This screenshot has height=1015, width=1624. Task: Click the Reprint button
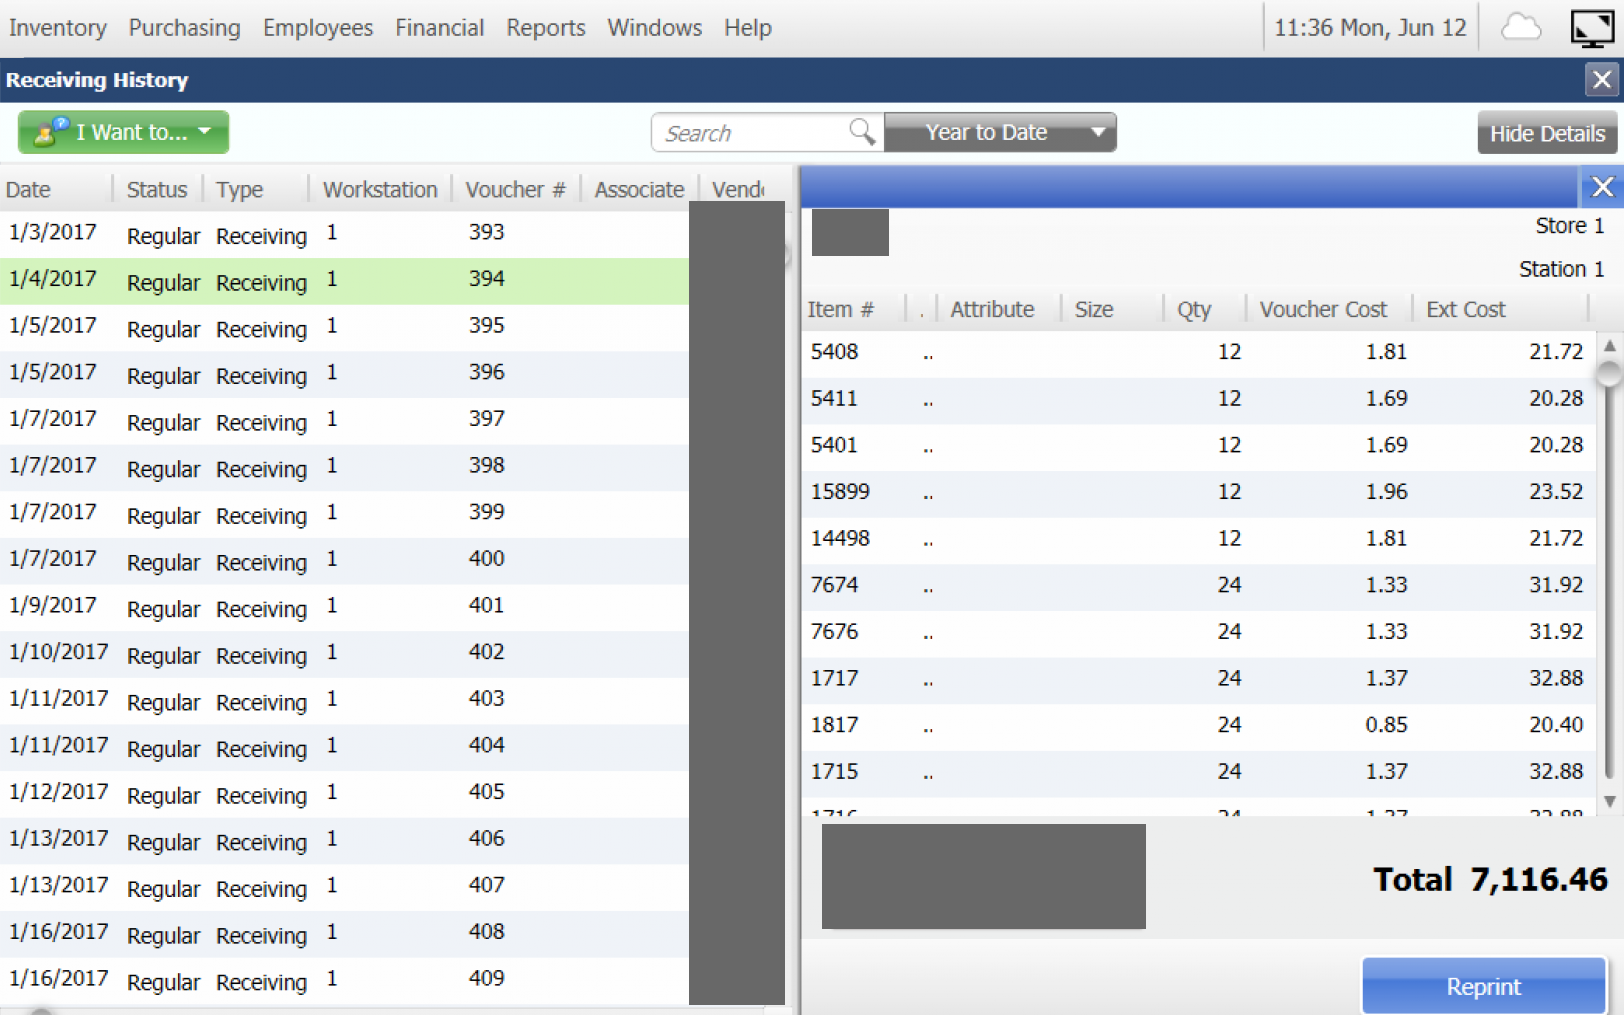pyautogui.click(x=1484, y=986)
